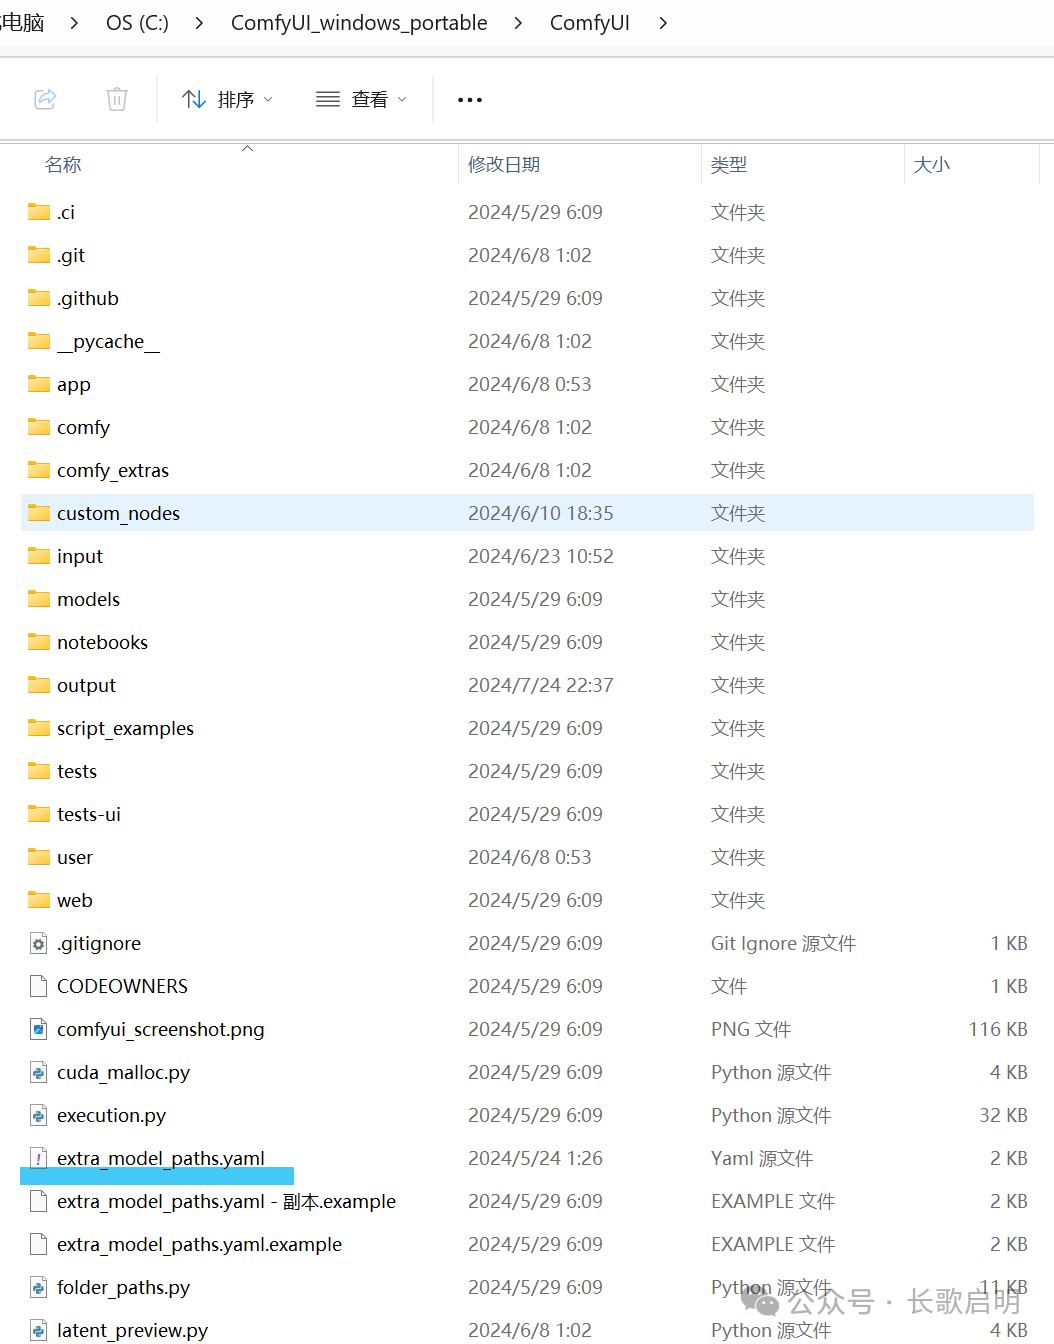
Task: Select file name folder_paths.py
Action: tap(123, 1287)
